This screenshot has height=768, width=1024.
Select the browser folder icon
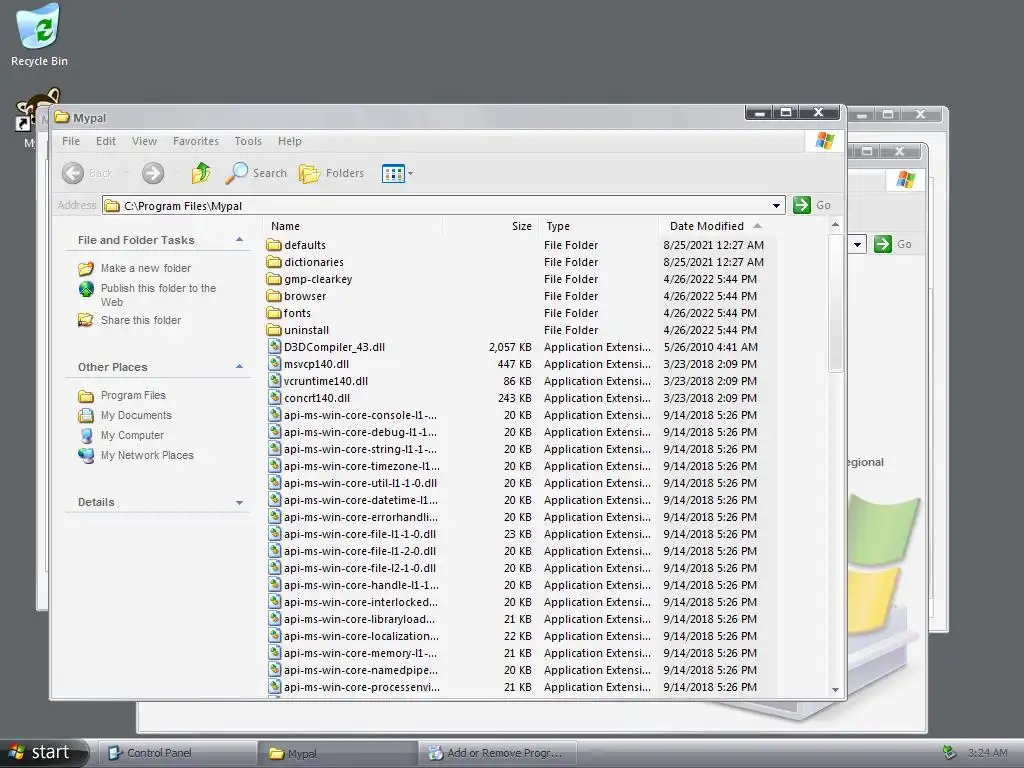pos(274,296)
